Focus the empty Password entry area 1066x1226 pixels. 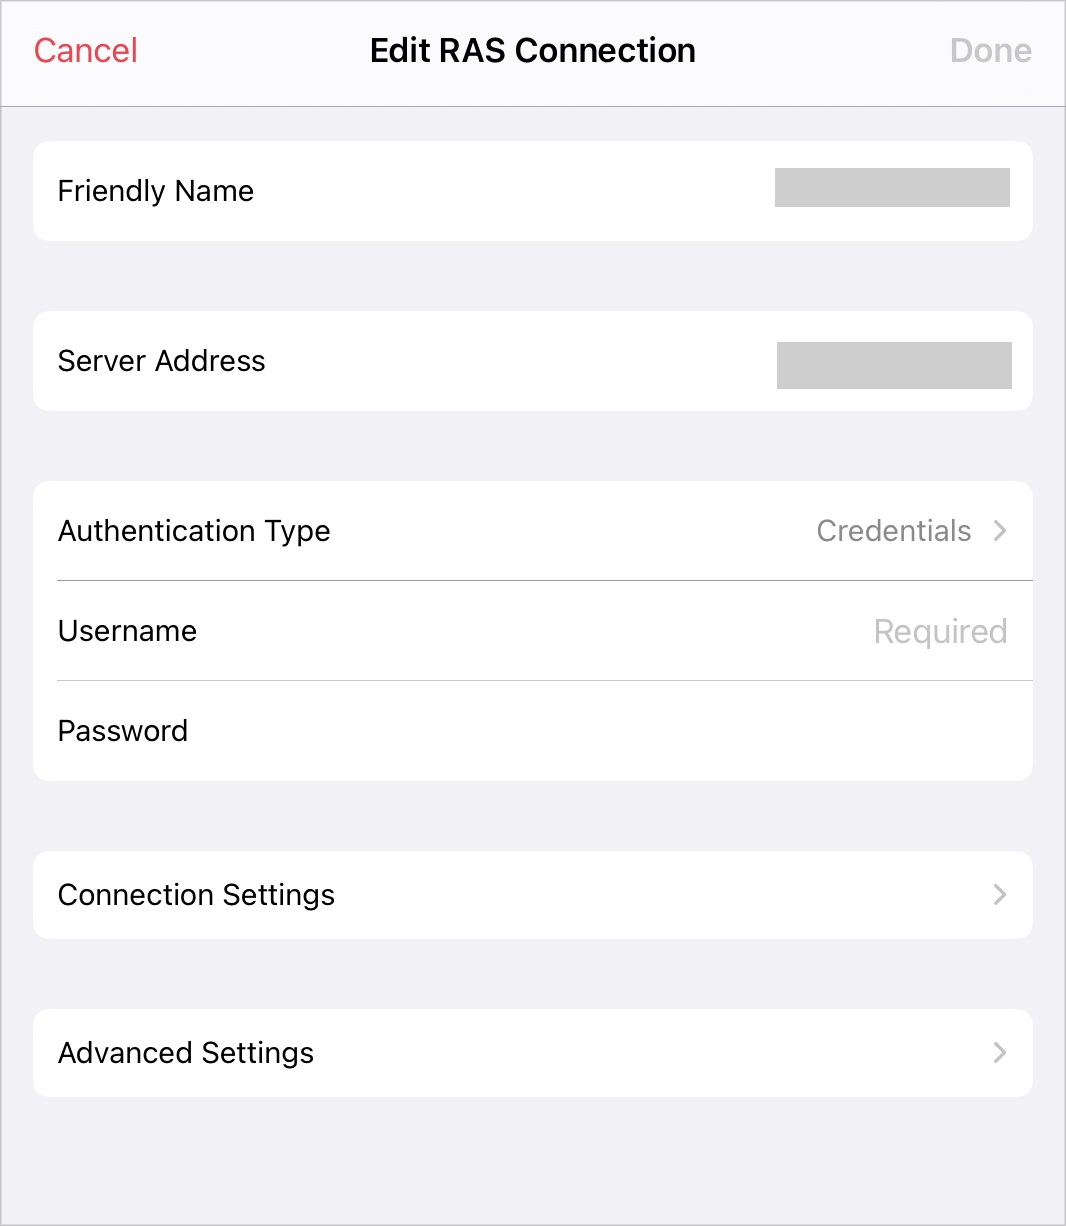[x=700, y=731]
